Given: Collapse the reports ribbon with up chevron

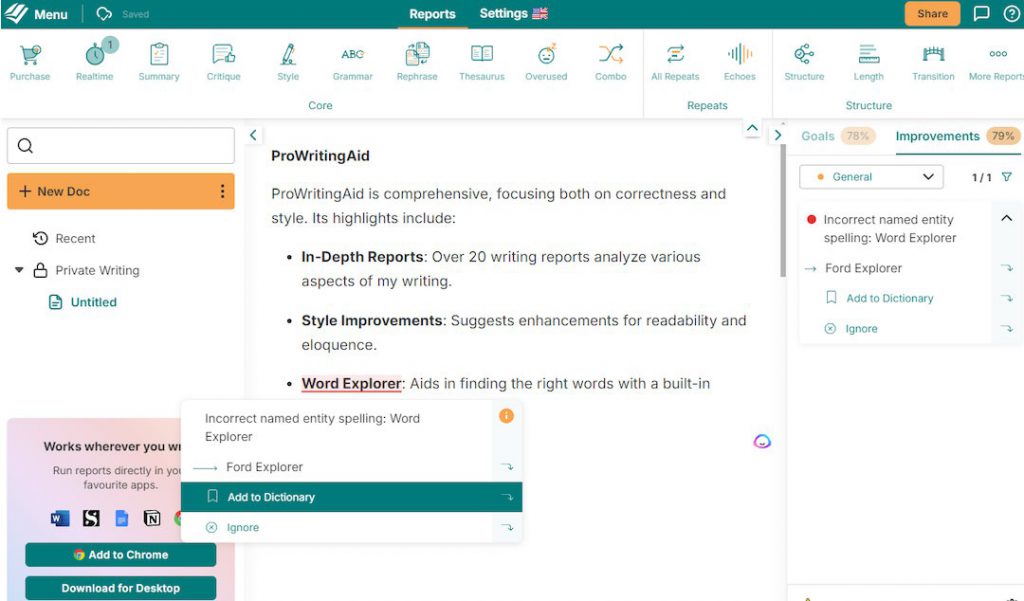Looking at the screenshot, I should 752,128.
